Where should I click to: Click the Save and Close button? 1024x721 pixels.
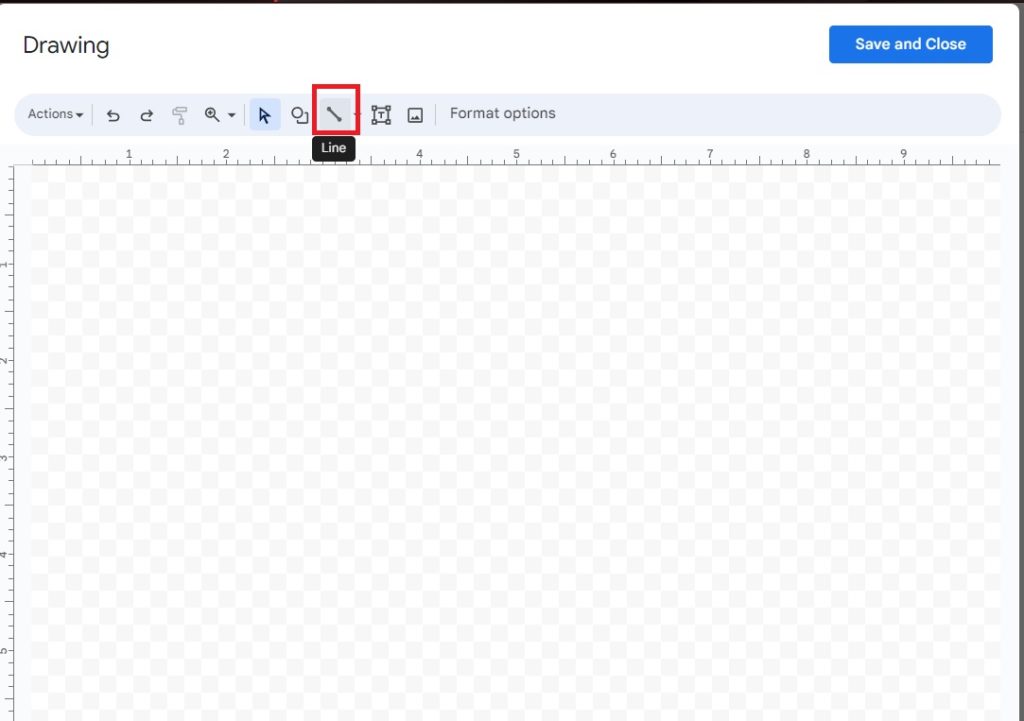(x=910, y=44)
